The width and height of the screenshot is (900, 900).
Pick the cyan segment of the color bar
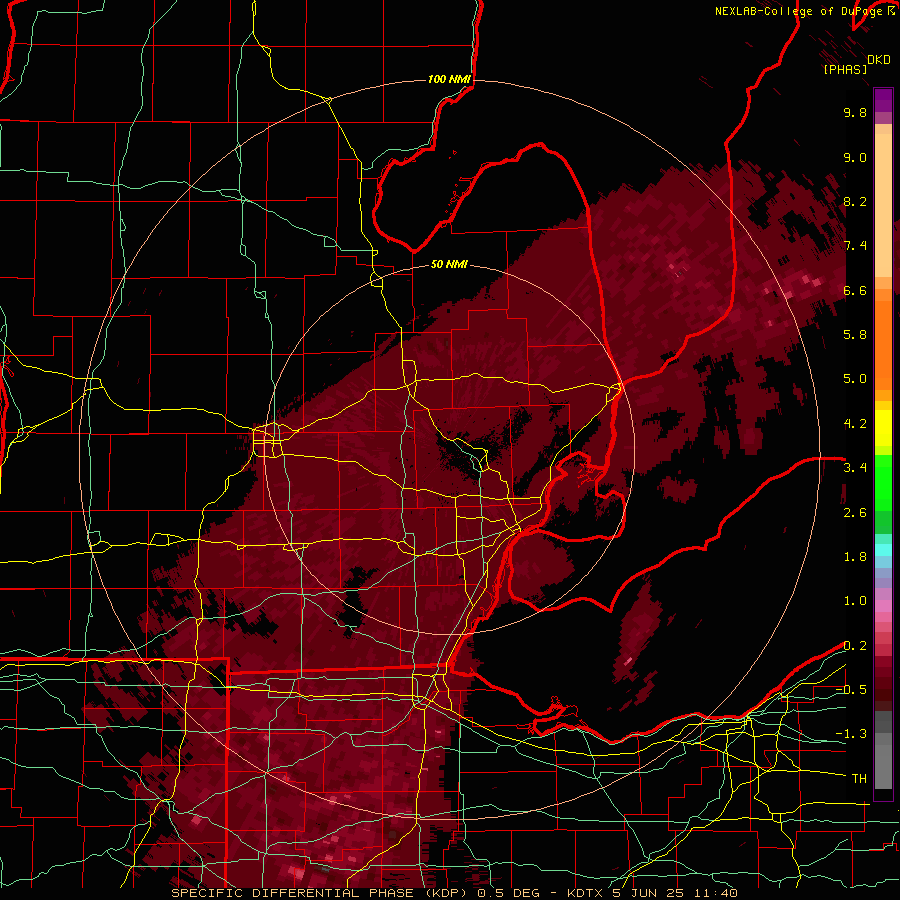tap(883, 549)
